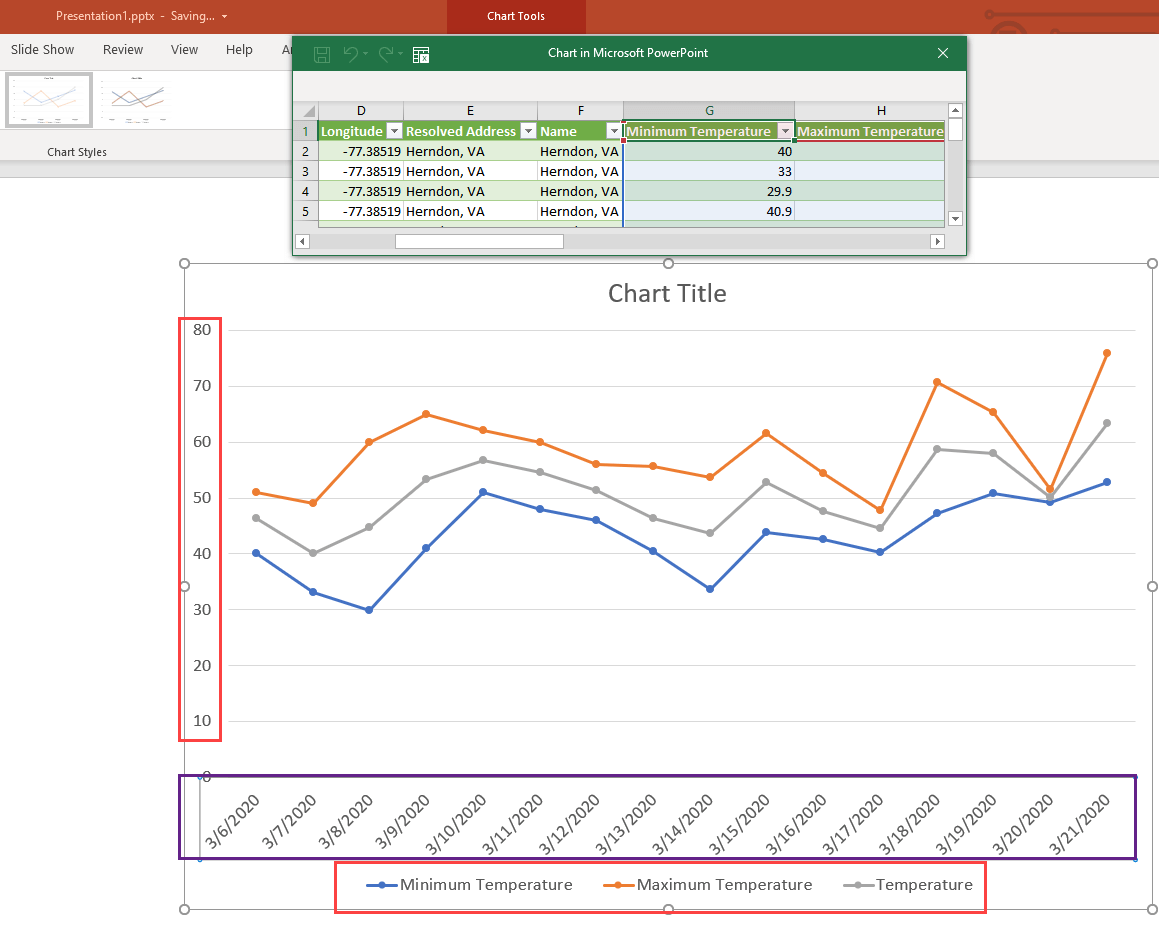Open the Longitude column filter dropdown
This screenshot has height=934, width=1159.
(394, 131)
